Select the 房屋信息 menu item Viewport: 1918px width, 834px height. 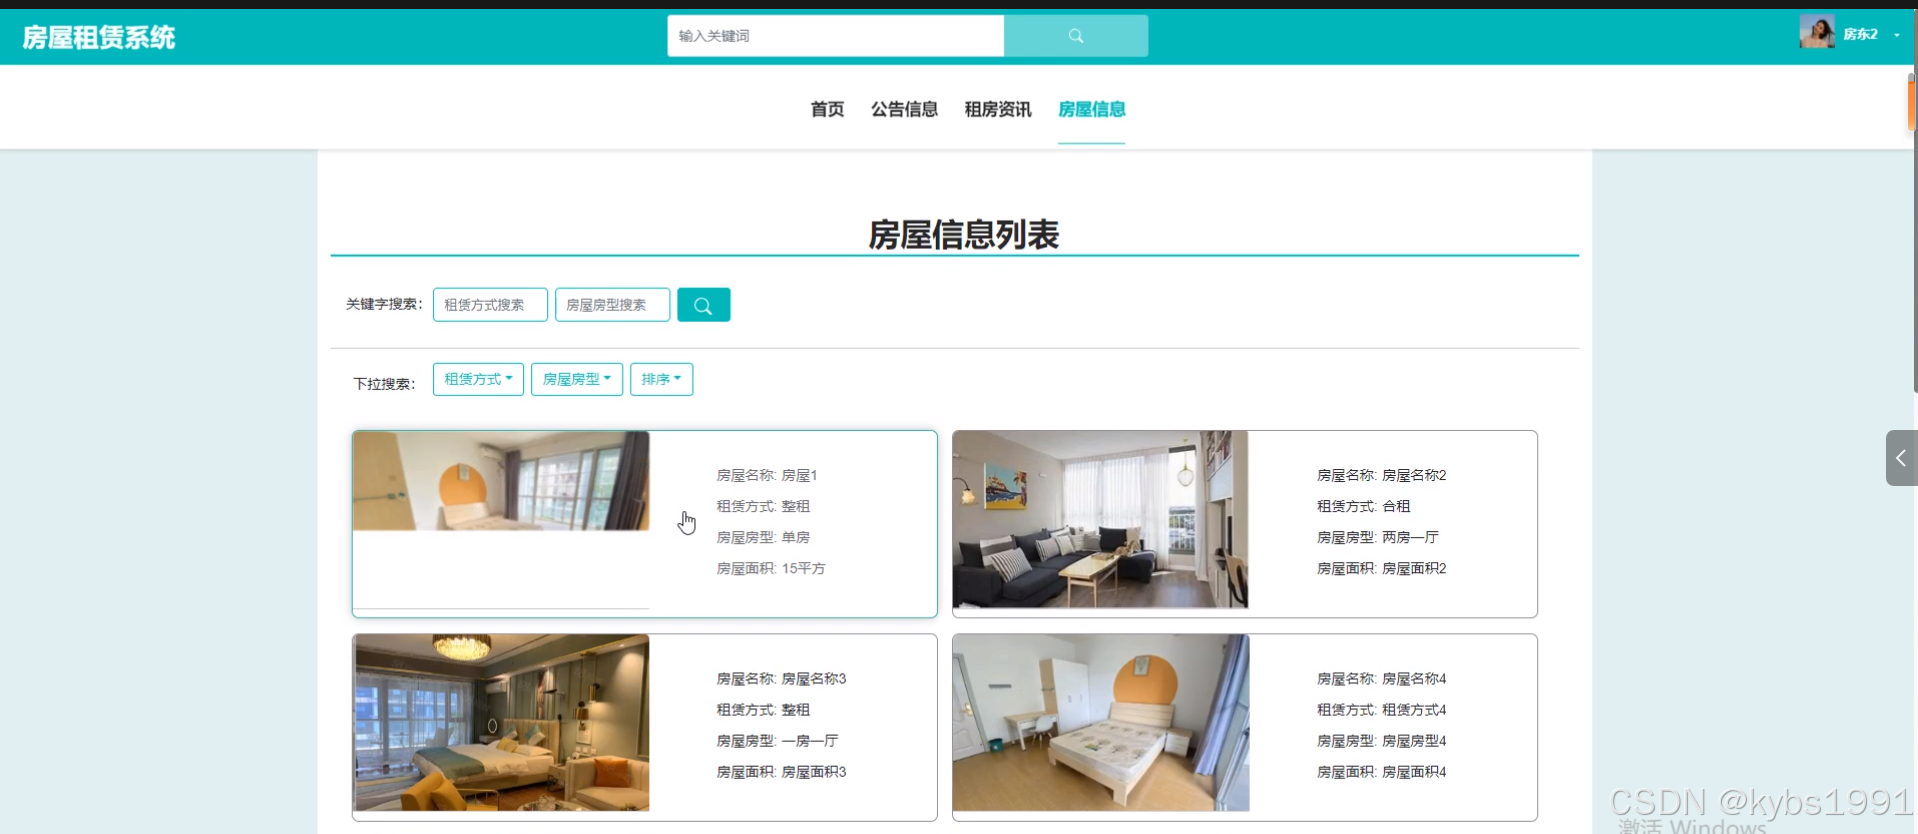click(1092, 109)
